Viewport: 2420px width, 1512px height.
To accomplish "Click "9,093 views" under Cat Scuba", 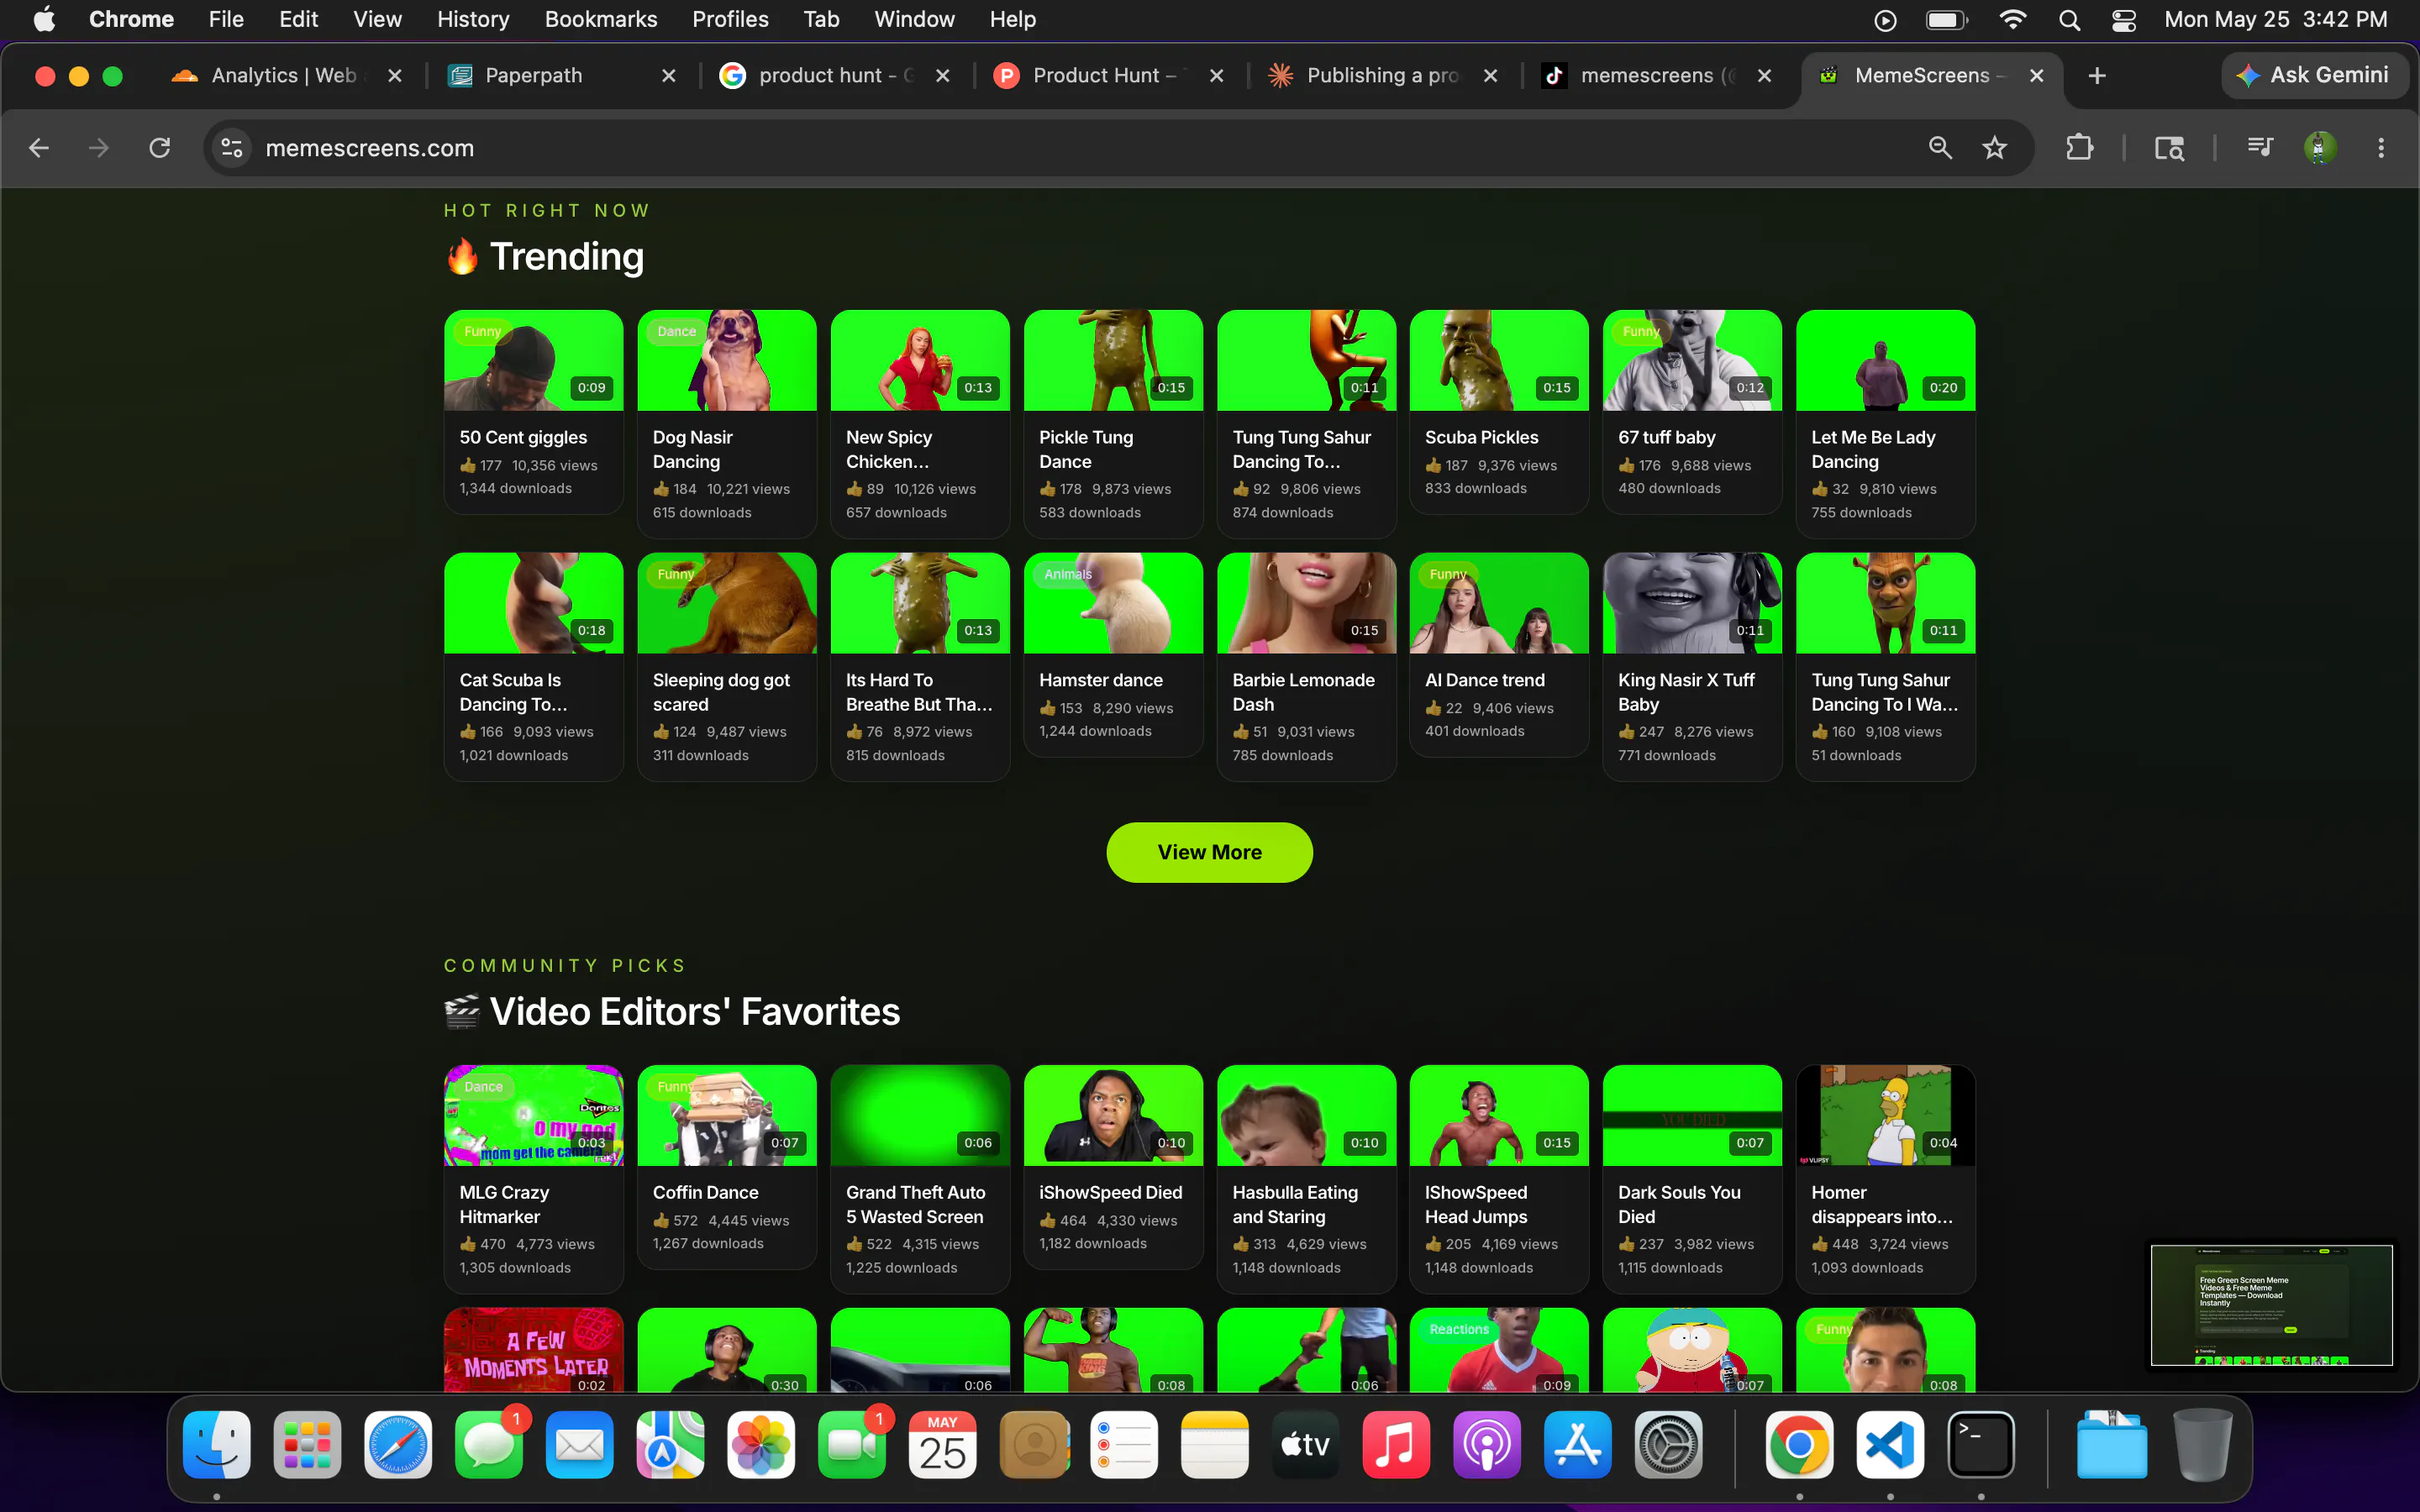I will click(553, 732).
